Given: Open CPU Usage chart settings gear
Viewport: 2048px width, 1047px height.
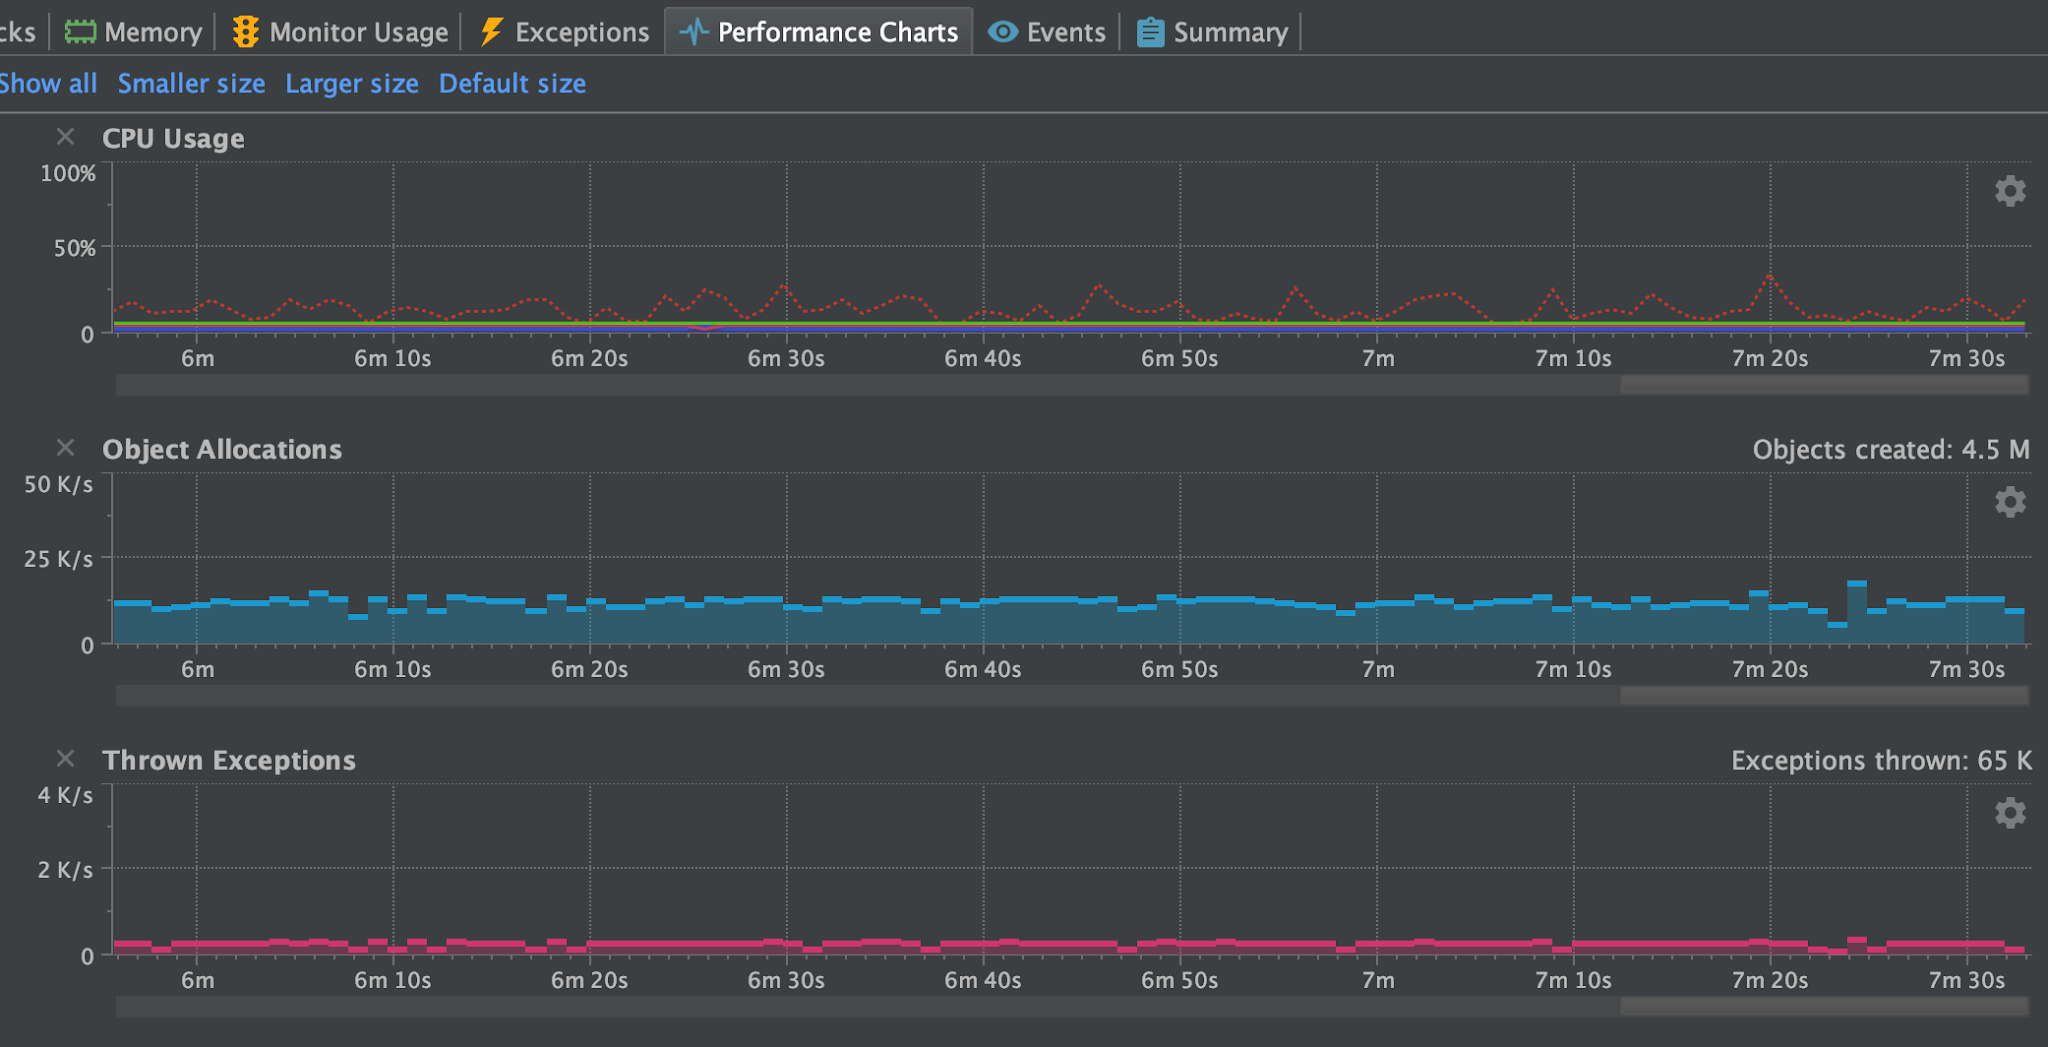Looking at the screenshot, I should [x=2009, y=191].
